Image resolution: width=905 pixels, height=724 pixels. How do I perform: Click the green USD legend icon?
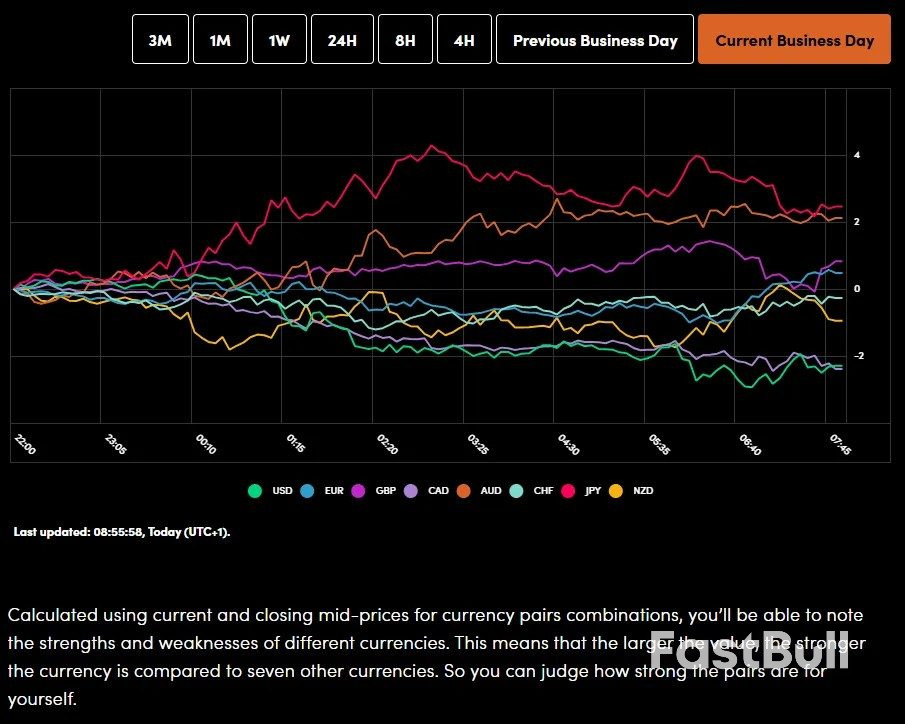point(257,491)
